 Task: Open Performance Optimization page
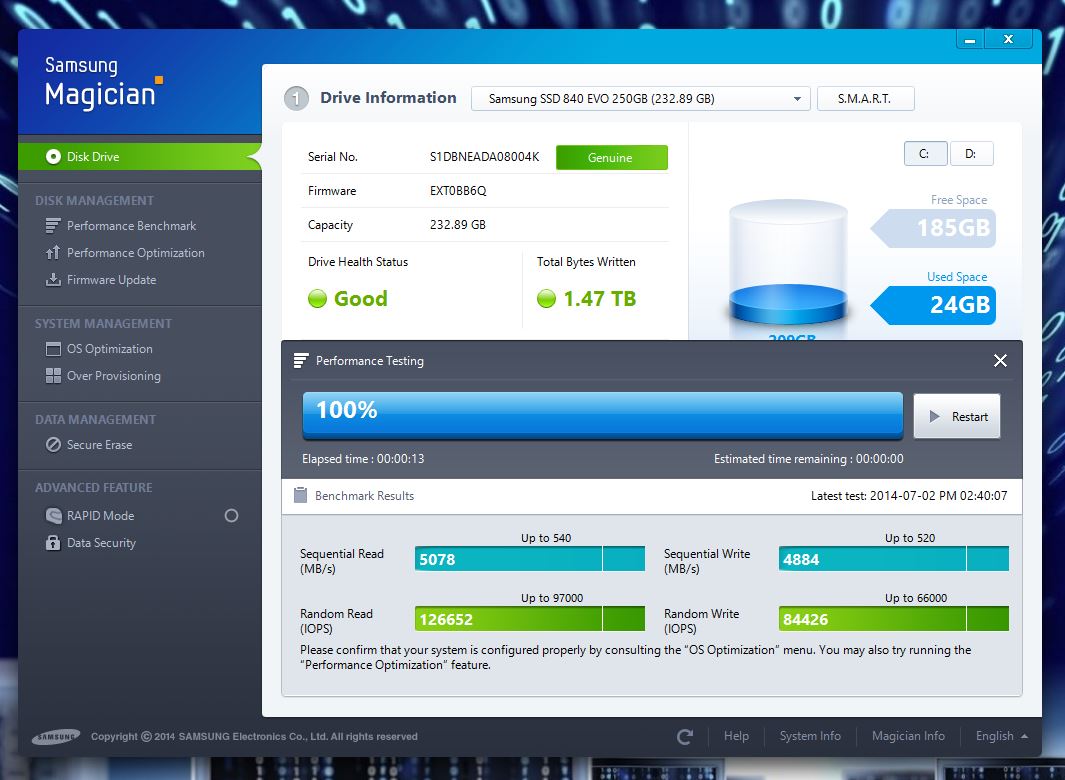(x=135, y=253)
